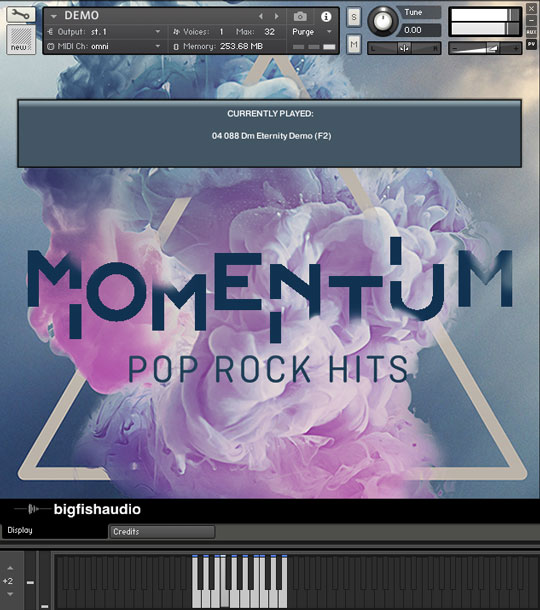Viewport: 540px width, 610px height.
Task: Go to previous instrument with left arrow
Action: [261, 16]
